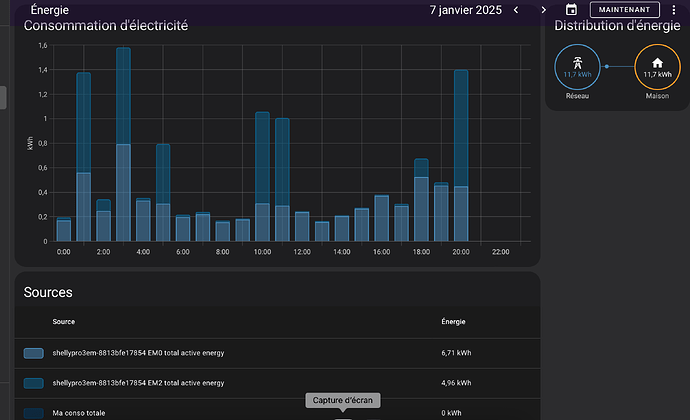Click the EM0 source color swatch
Viewport: 690px width, 420px height.
tap(33, 353)
